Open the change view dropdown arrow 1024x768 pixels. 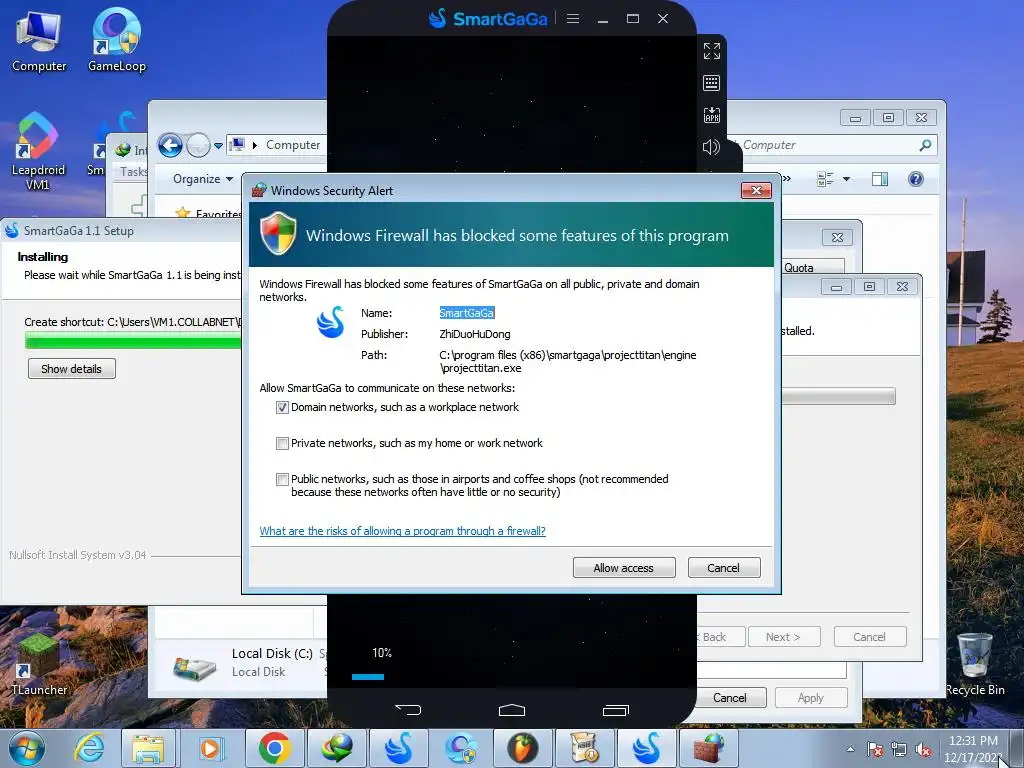846,179
